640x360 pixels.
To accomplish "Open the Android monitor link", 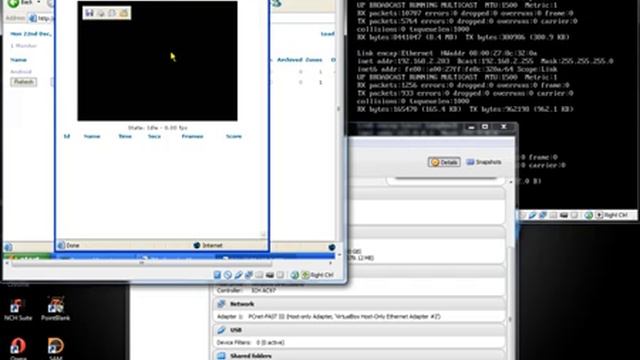I will [x=21, y=72].
